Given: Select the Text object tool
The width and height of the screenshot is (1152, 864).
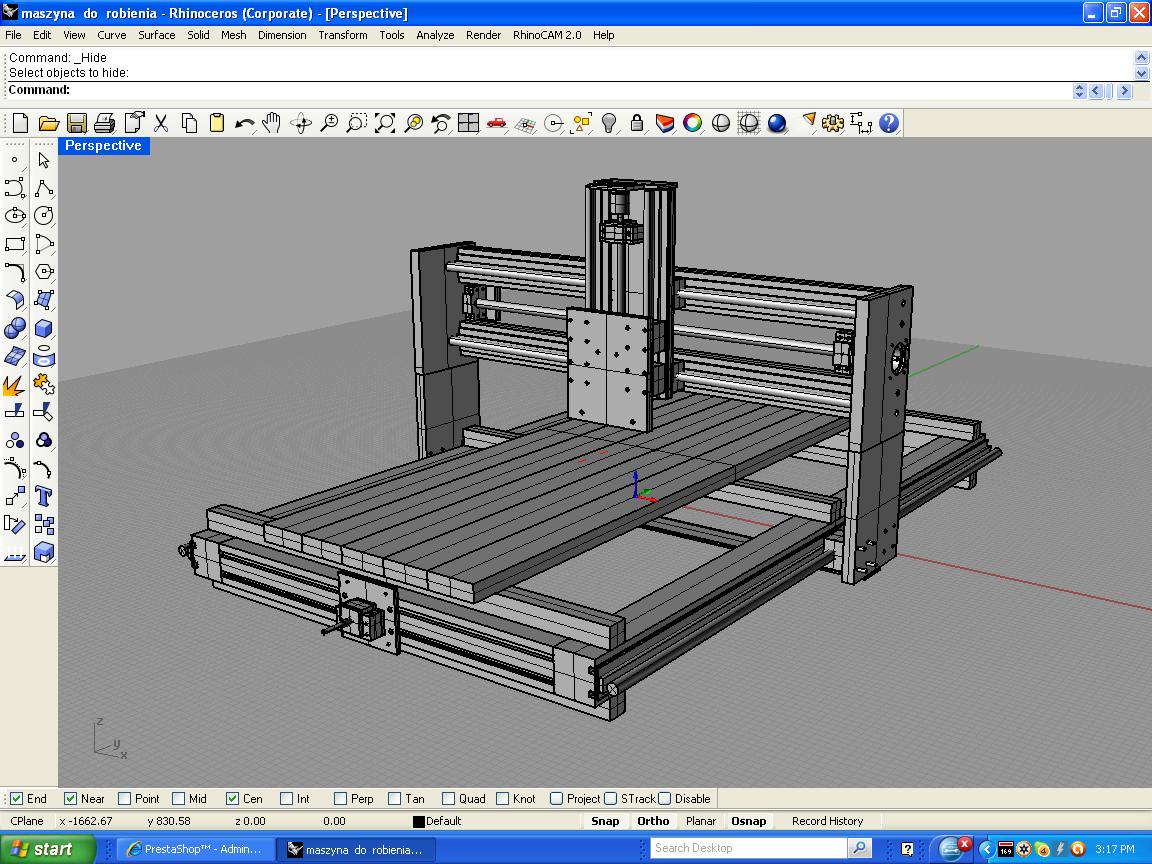Looking at the screenshot, I should (43, 497).
